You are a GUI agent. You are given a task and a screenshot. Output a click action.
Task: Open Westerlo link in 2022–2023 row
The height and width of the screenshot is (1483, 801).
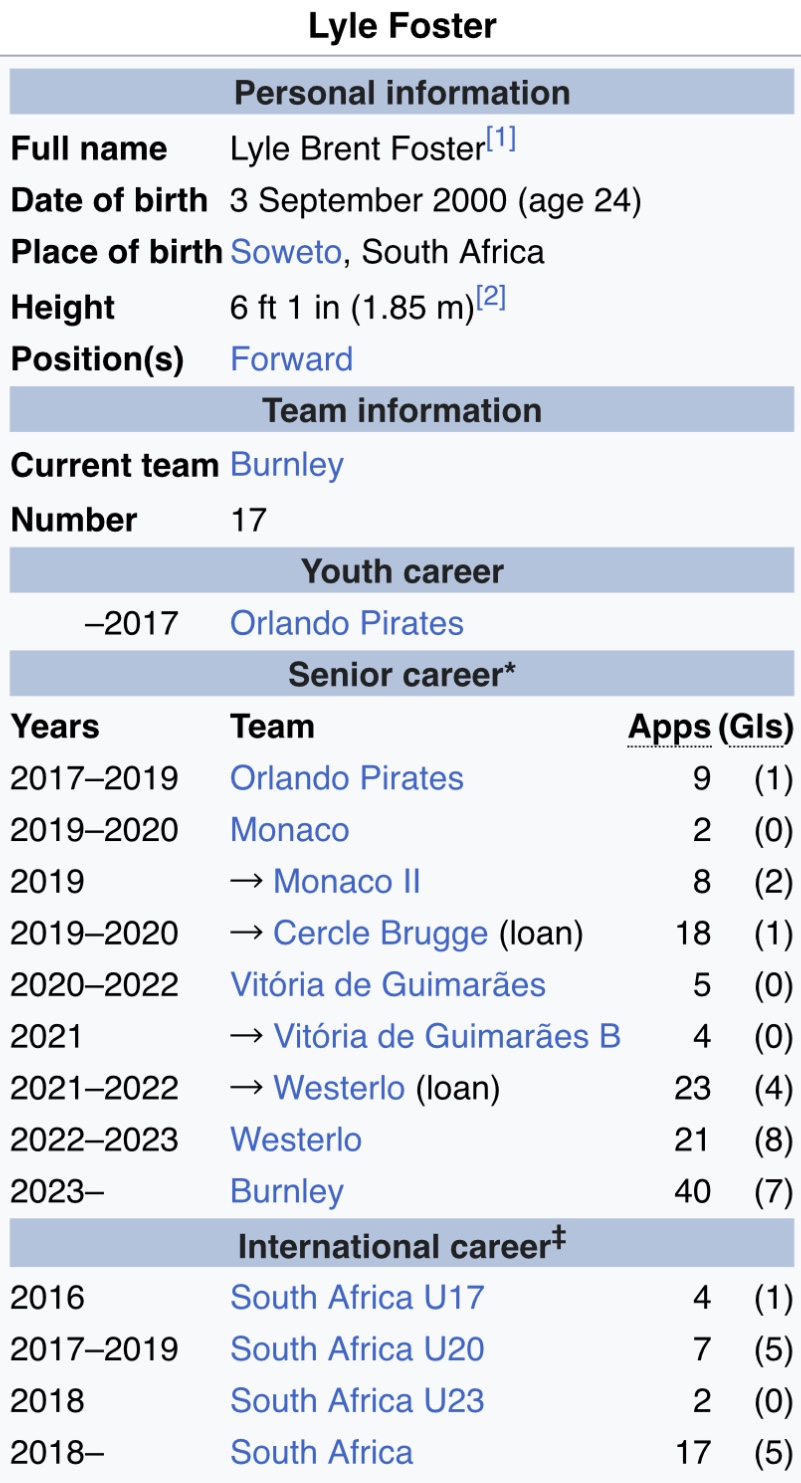pyautogui.click(x=296, y=1139)
